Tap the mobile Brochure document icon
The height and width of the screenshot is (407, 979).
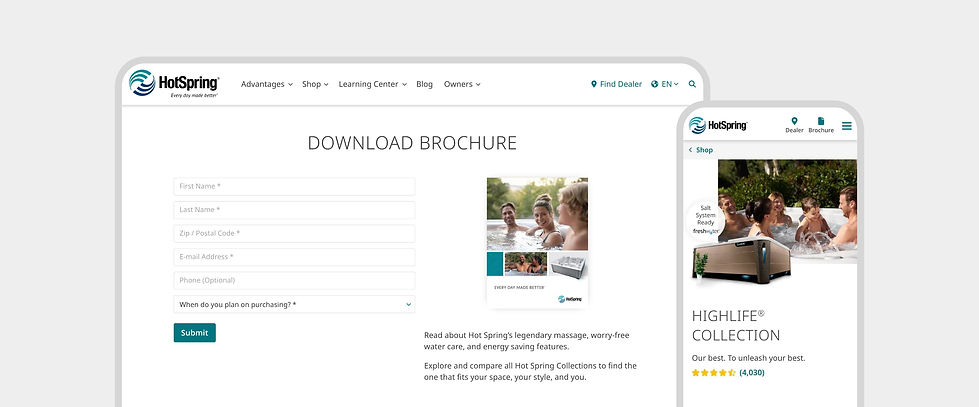pos(821,121)
